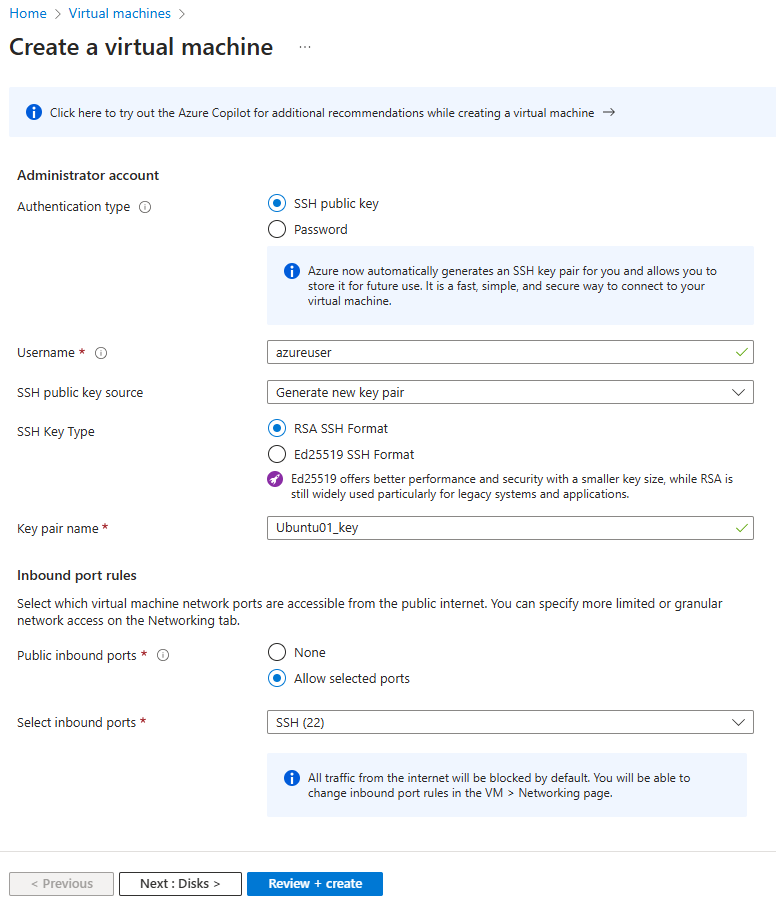
Task: Click the Administrator account heading
Action: (x=88, y=175)
